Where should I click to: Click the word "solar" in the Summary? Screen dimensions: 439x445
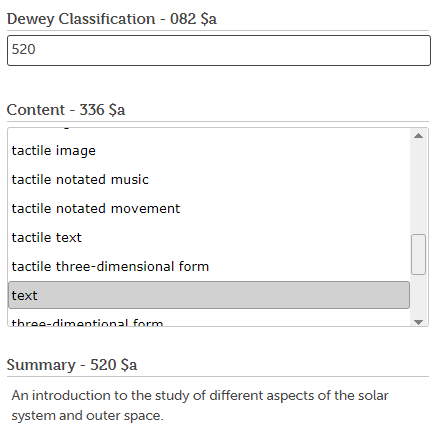click(373, 396)
